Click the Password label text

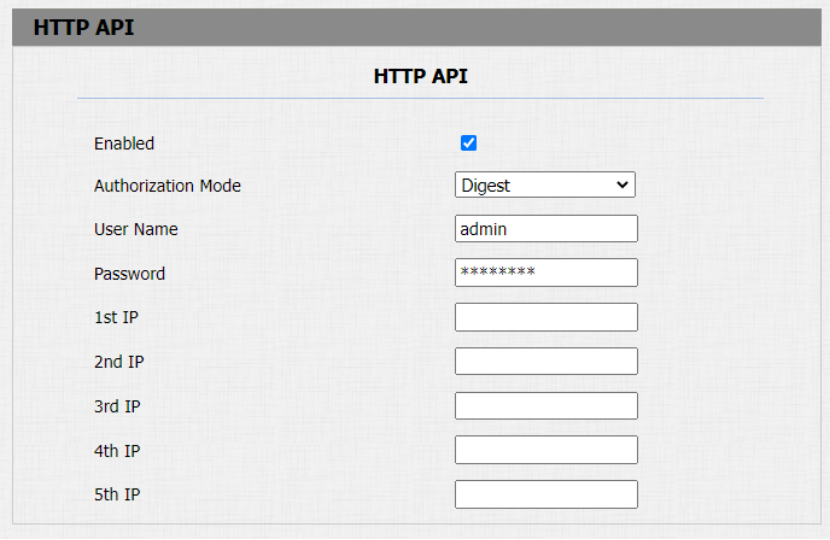[x=130, y=274]
